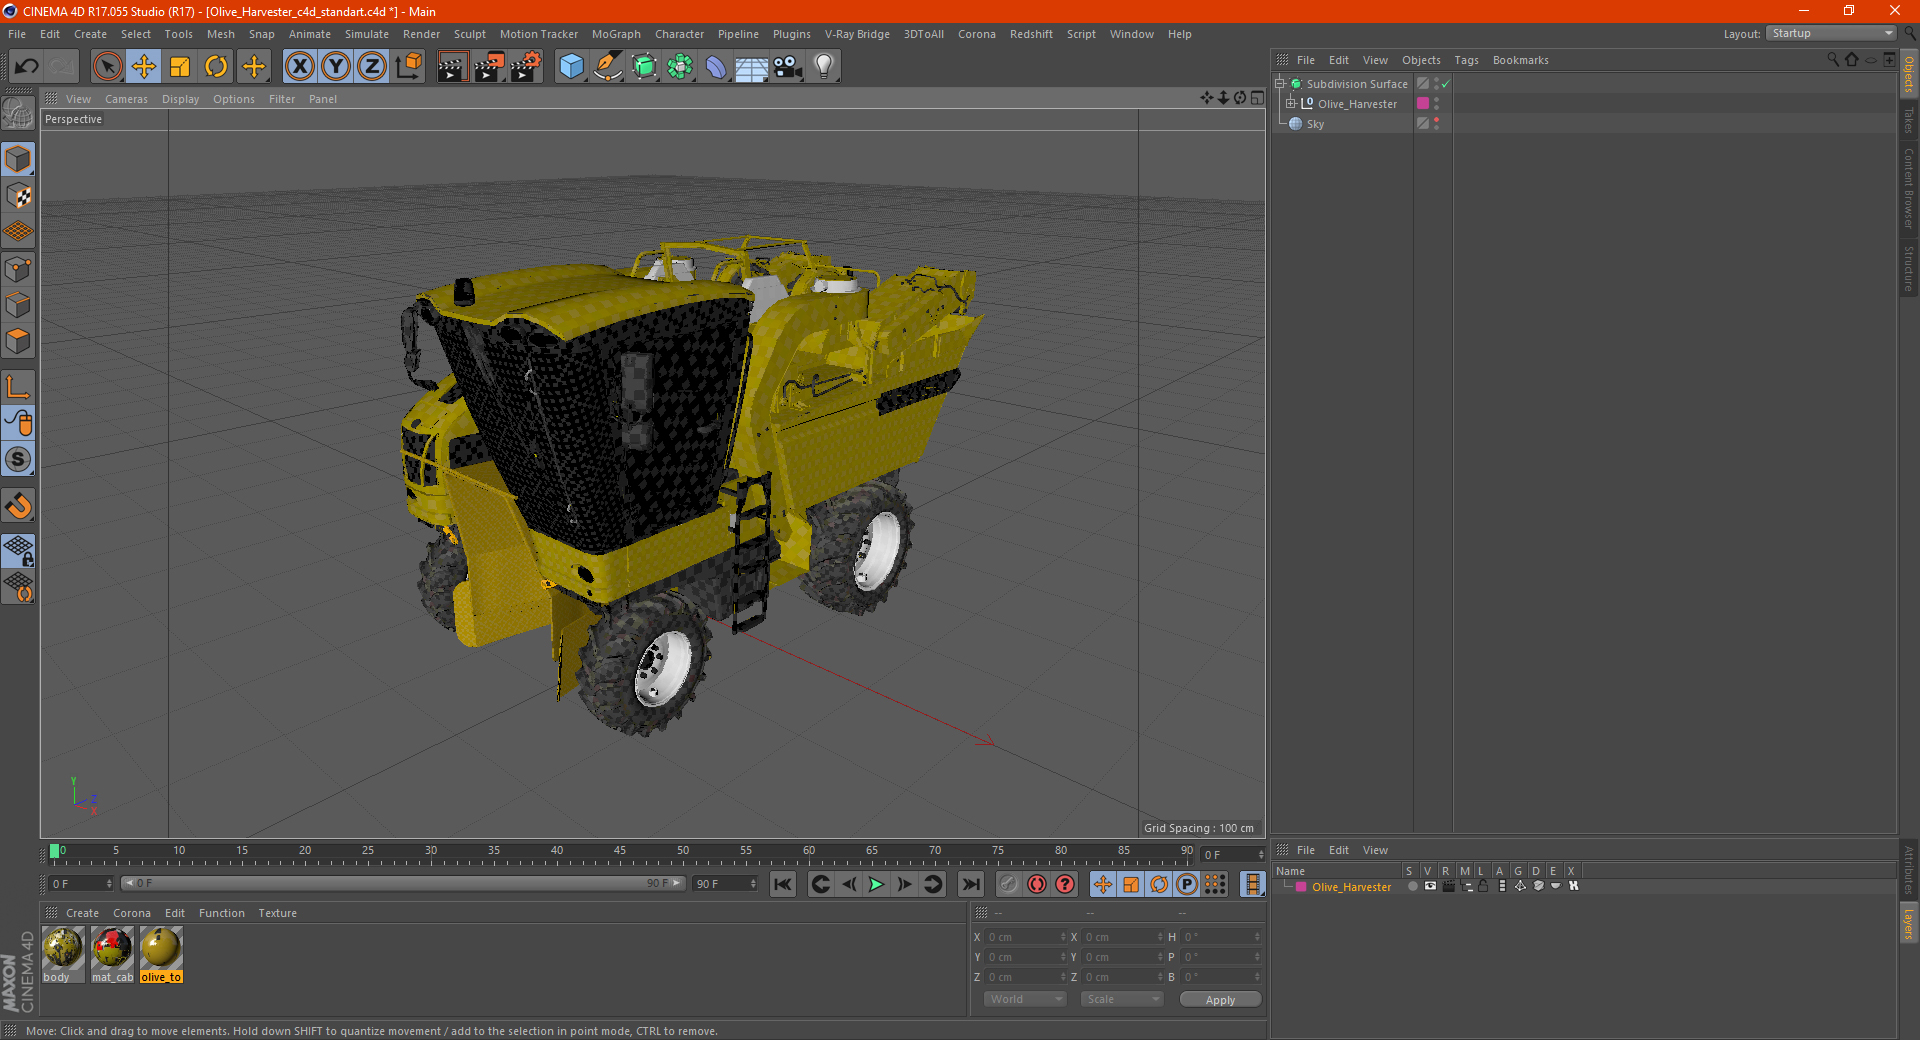1920x1040 pixels.
Task: Go to start of animation
Action: coord(783,884)
